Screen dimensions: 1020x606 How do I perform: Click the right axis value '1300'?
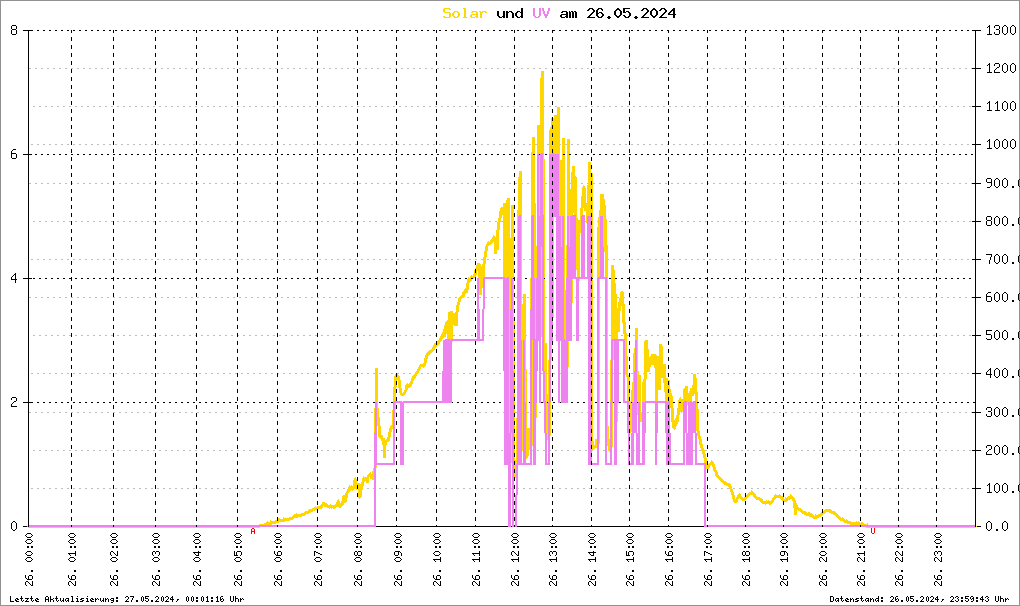[x=1000, y=31]
